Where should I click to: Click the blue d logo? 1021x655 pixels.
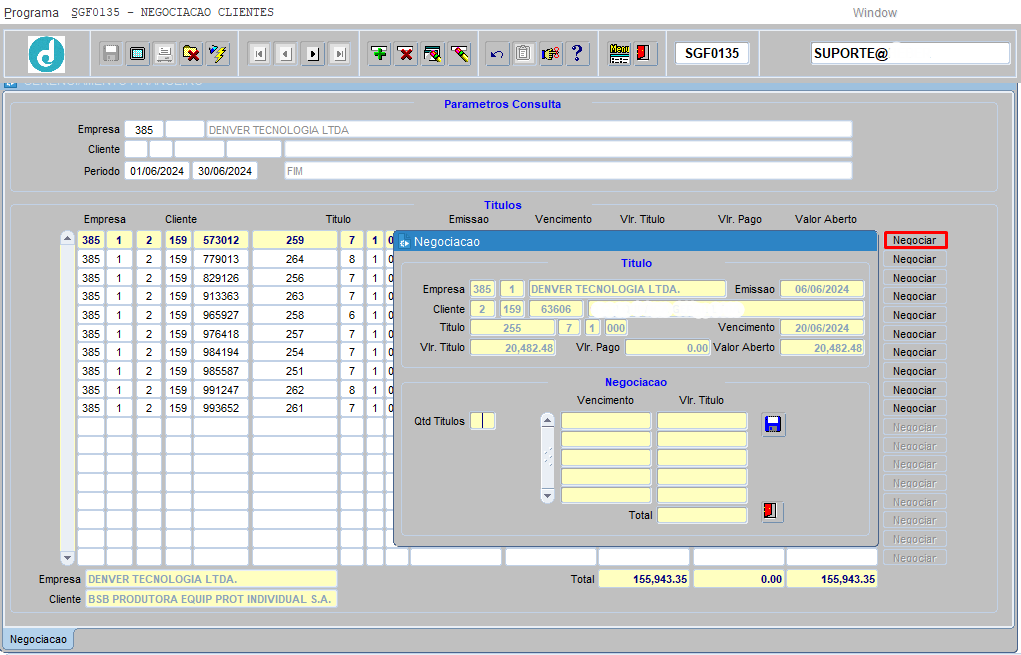click(46, 54)
